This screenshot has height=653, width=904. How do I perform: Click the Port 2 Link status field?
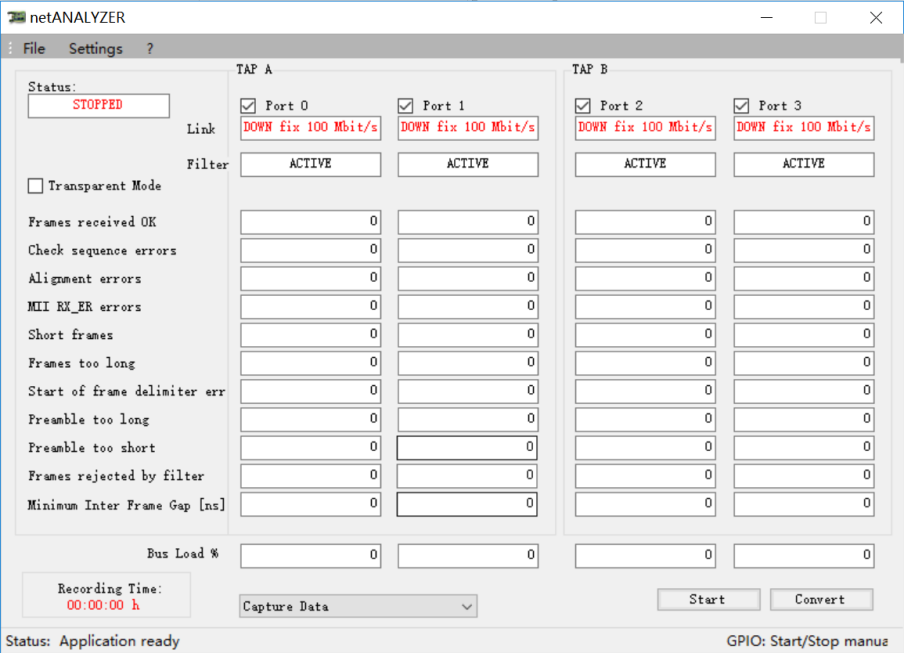coord(645,127)
